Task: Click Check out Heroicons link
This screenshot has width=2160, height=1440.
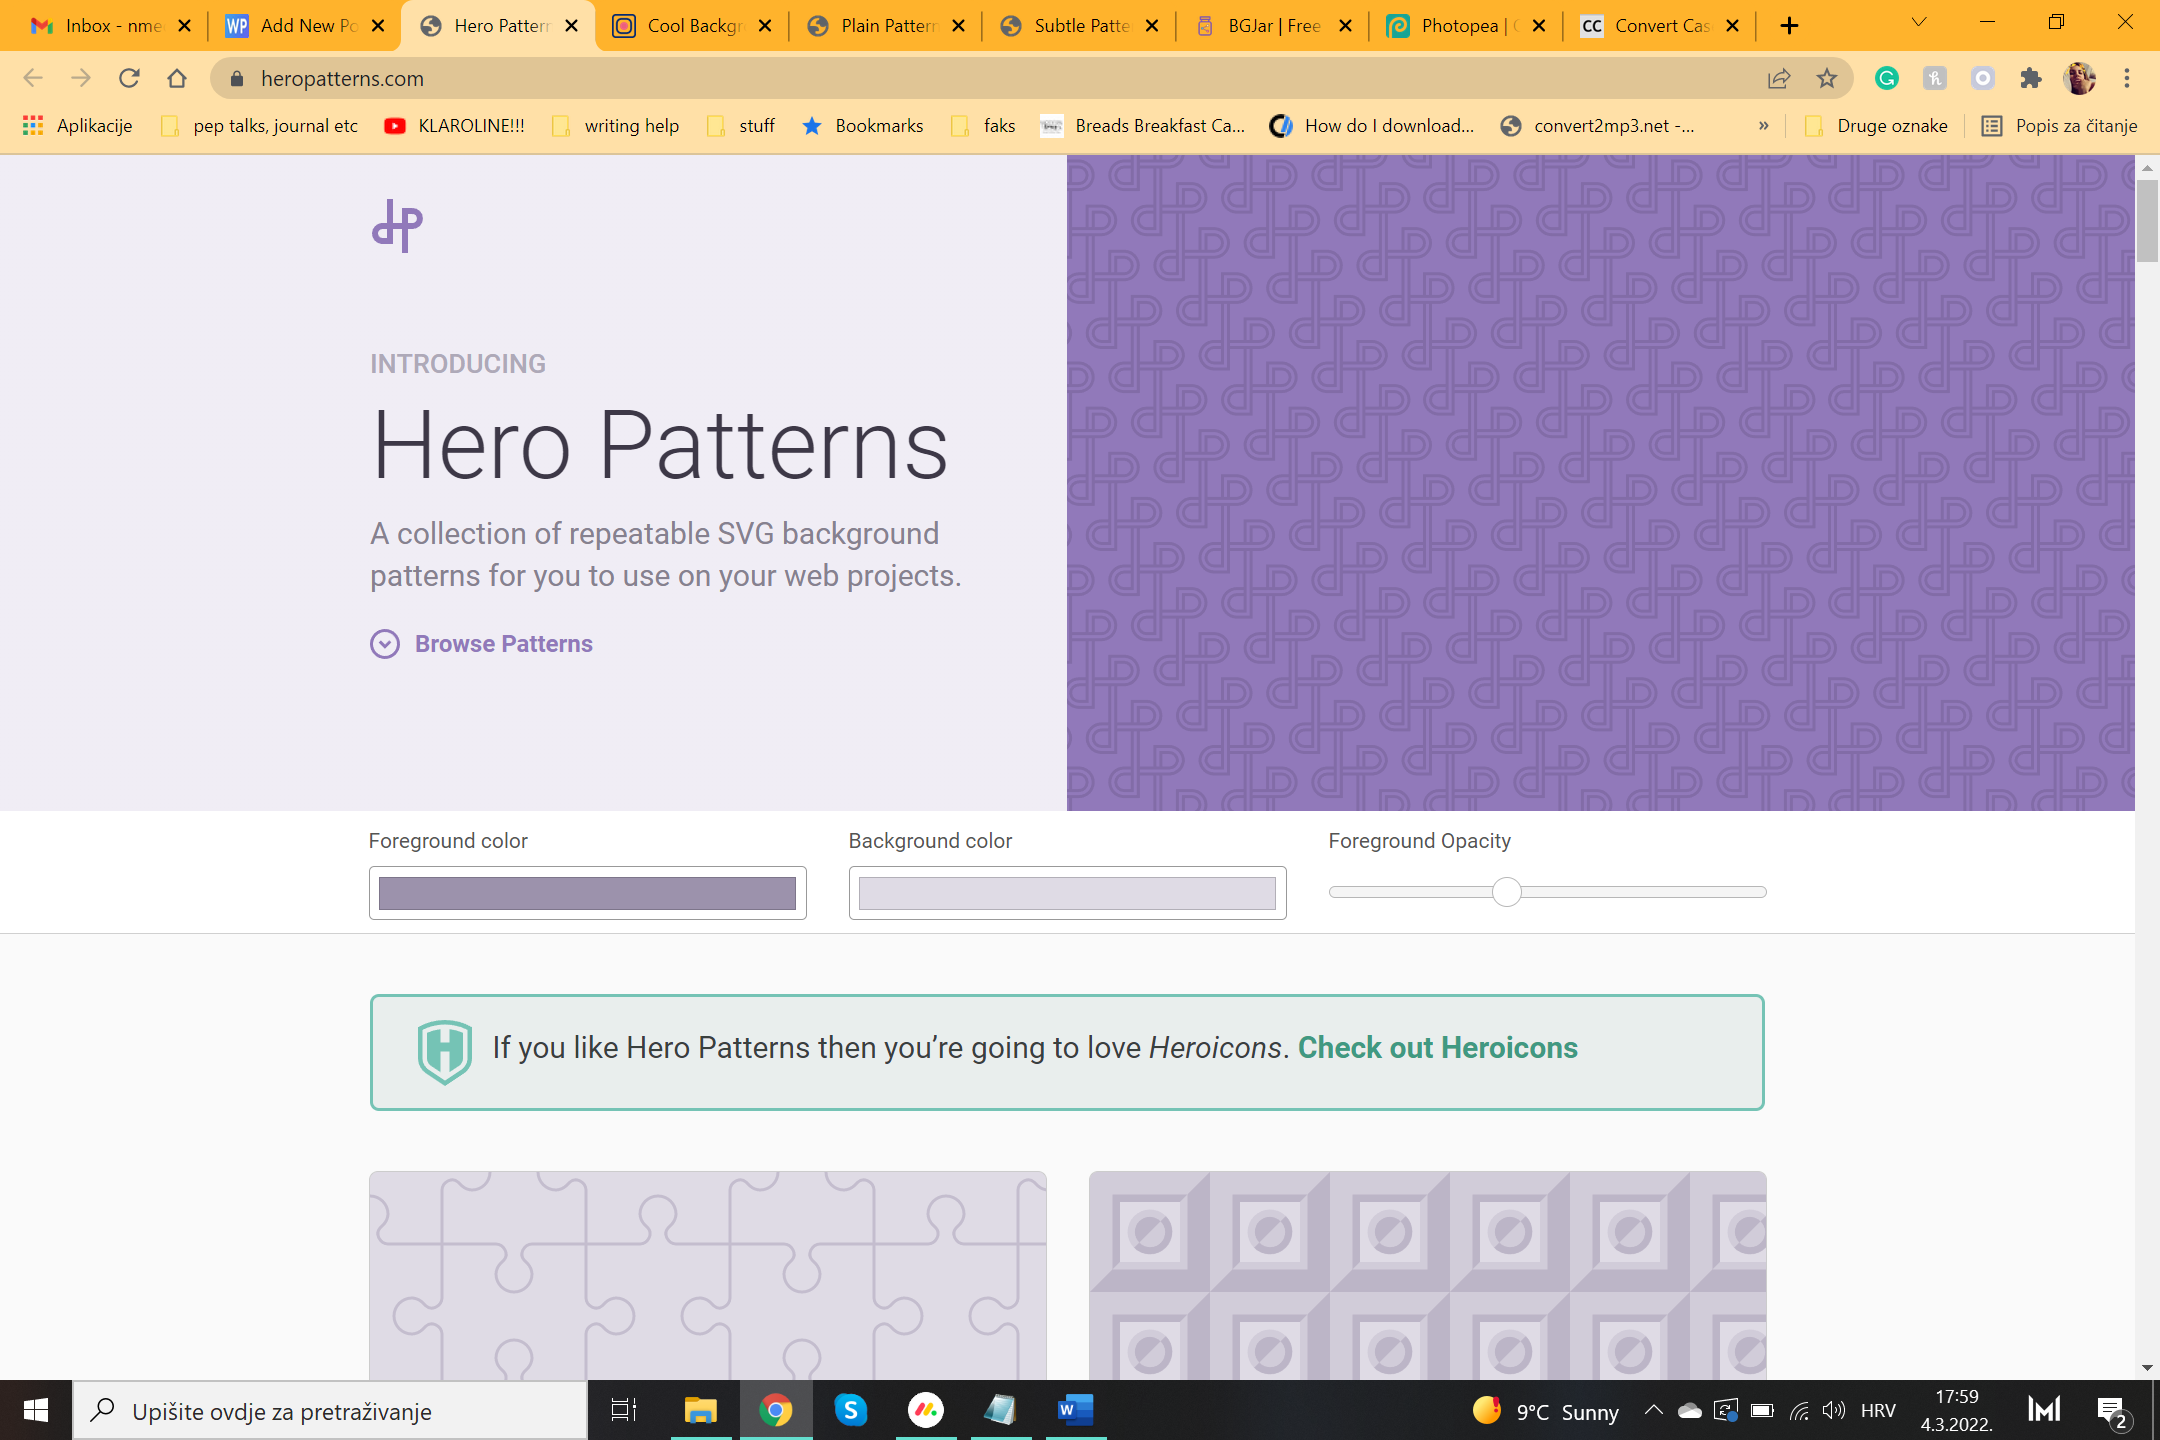Action: (1437, 1048)
